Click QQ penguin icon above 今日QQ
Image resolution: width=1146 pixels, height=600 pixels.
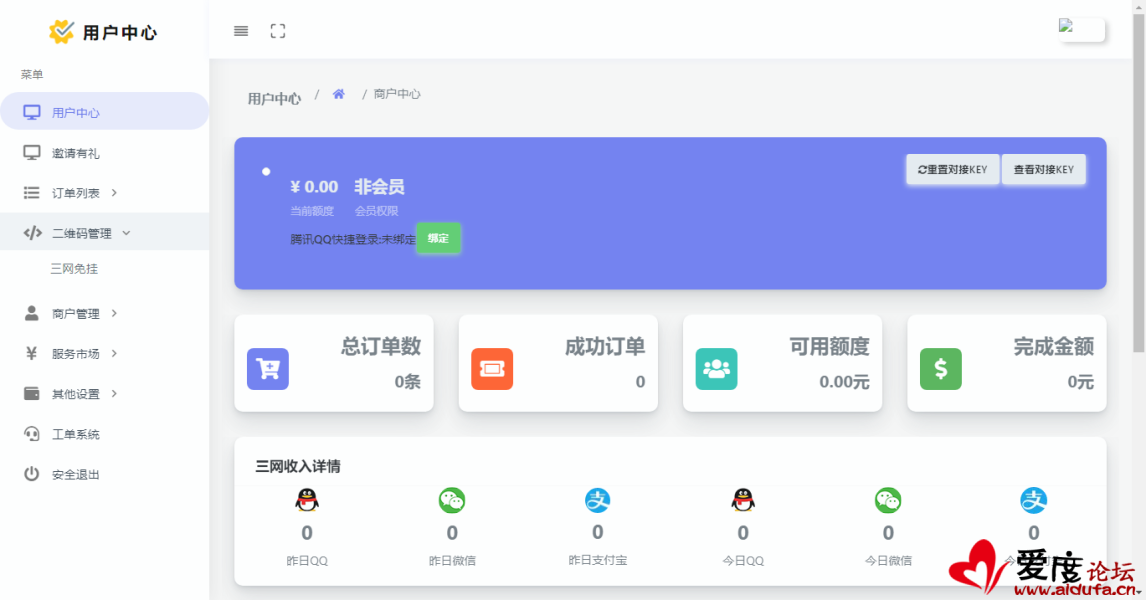743,500
